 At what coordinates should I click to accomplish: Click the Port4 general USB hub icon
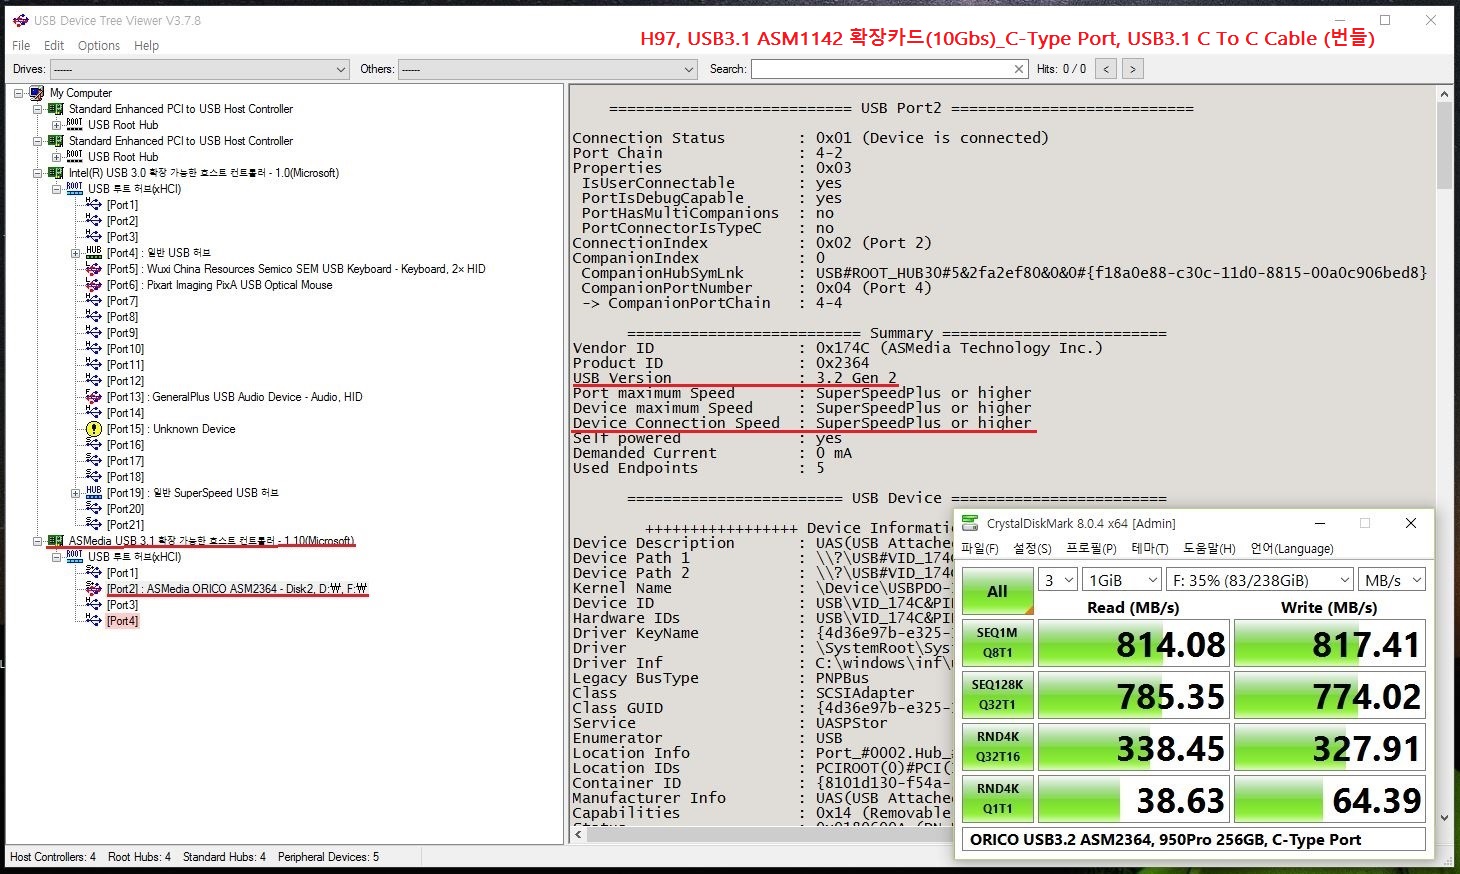pyautogui.click(x=94, y=253)
